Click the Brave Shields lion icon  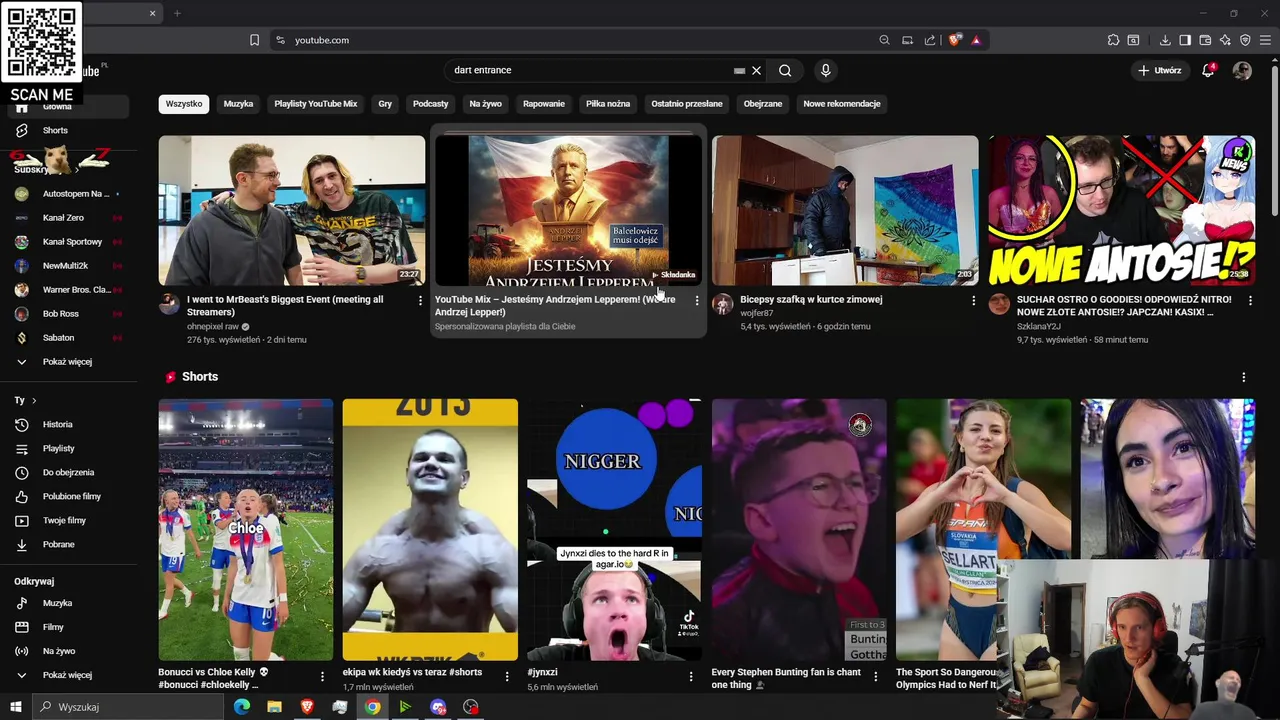(x=955, y=40)
